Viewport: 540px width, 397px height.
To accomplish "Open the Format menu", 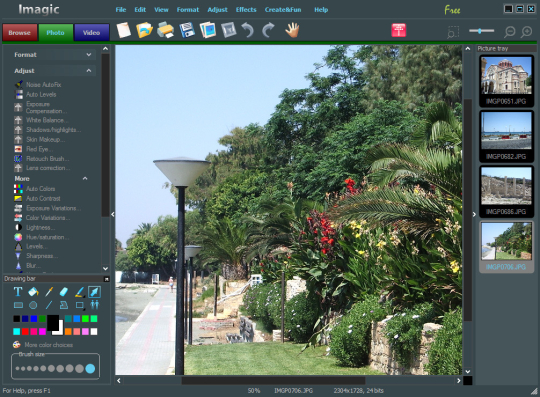I will pos(188,10).
